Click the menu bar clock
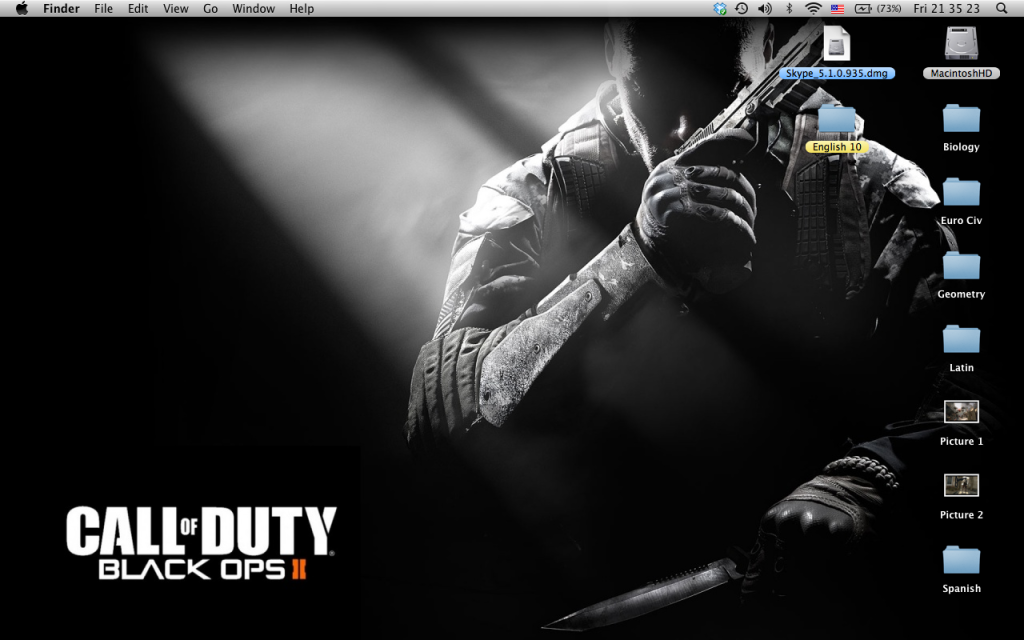Image resolution: width=1024 pixels, height=640 pixels. pos(947,8)
